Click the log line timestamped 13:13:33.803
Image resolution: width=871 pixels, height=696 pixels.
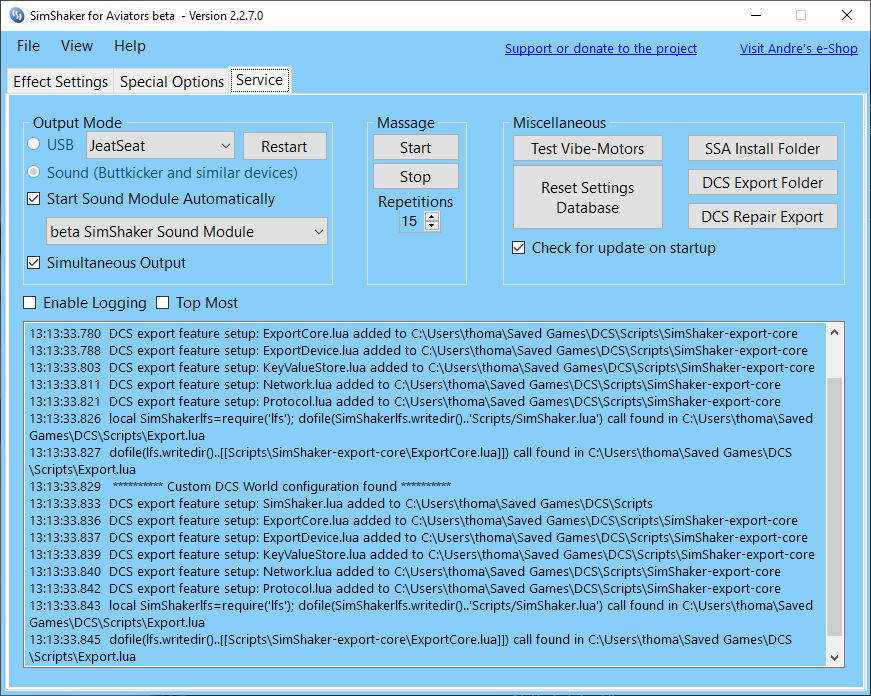(422, 367)
